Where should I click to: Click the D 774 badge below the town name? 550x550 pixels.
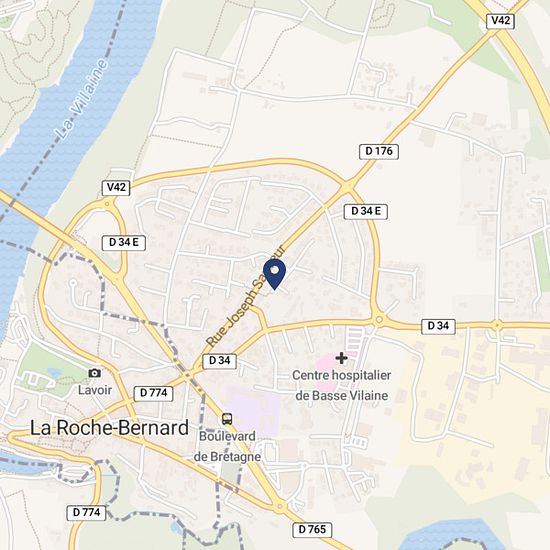tap(86, 513)
